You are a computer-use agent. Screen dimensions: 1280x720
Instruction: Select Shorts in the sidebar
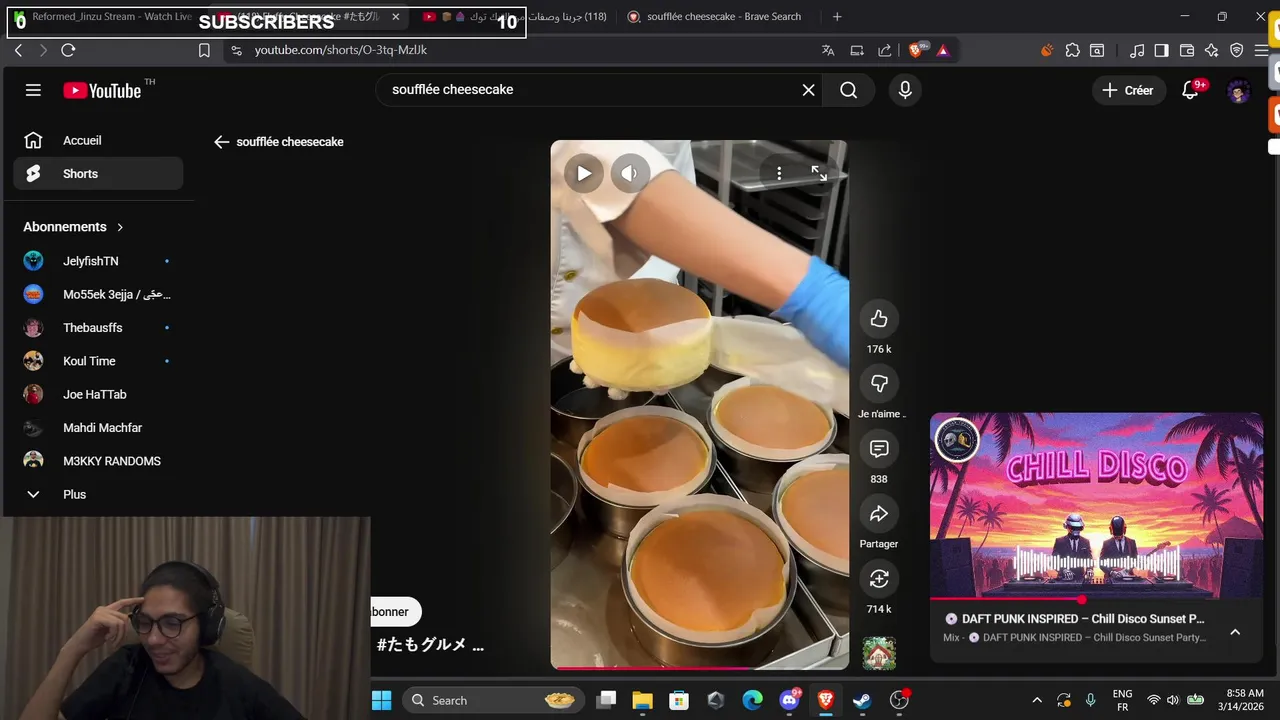[x=98, y=174]
